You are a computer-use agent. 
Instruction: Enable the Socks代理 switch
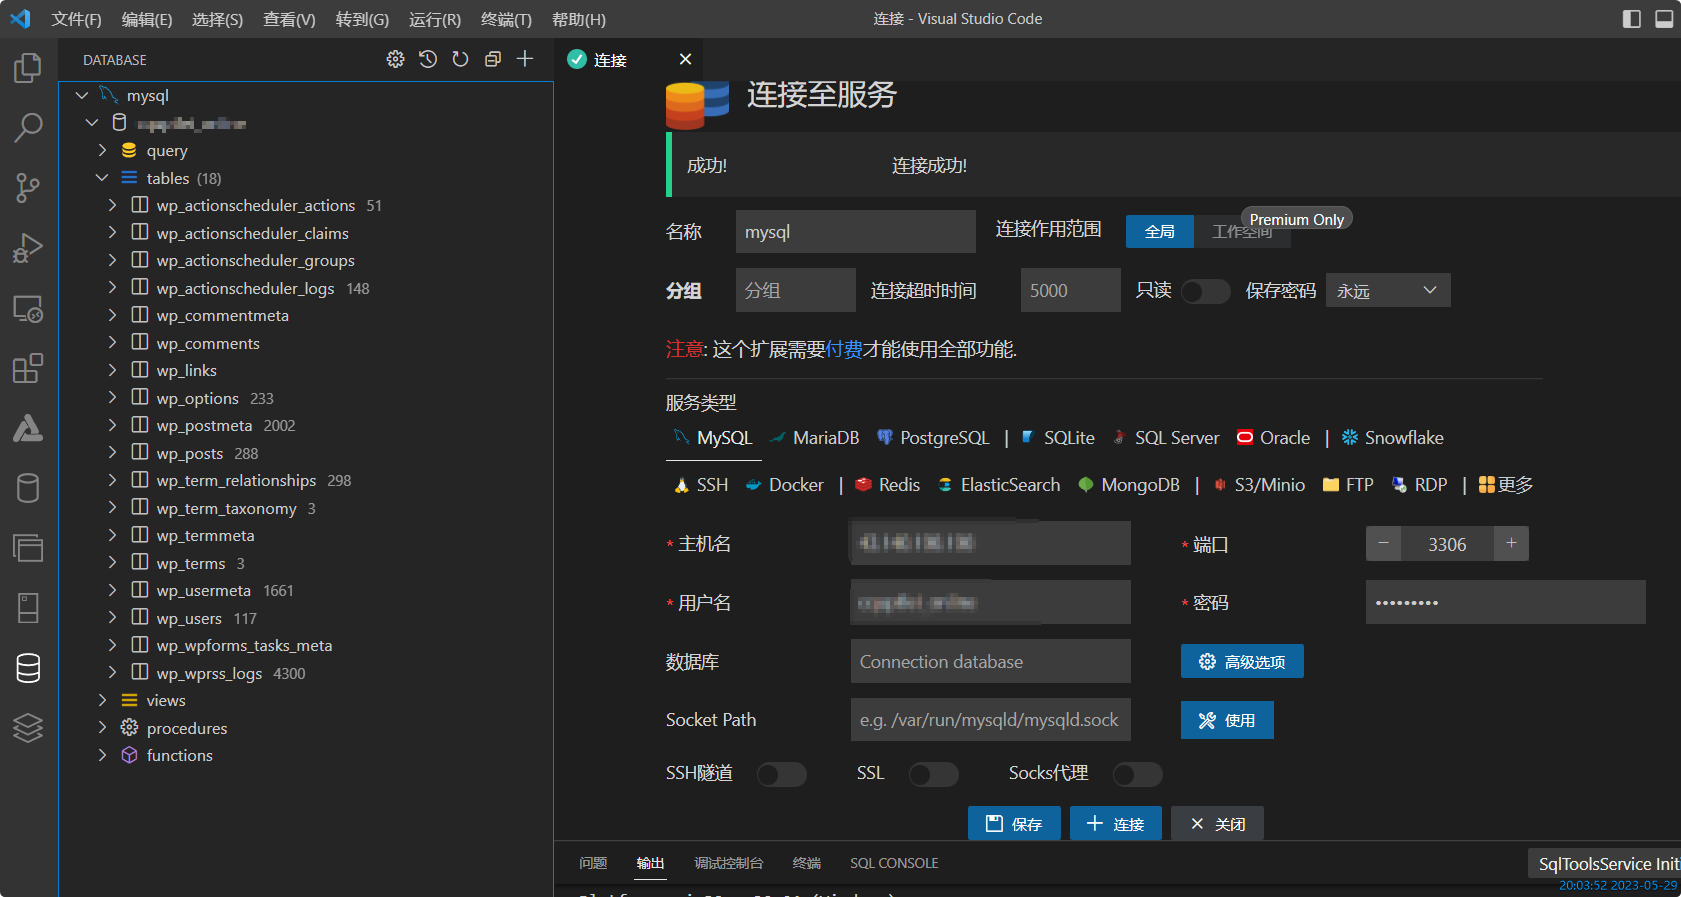pos(1137,774)
